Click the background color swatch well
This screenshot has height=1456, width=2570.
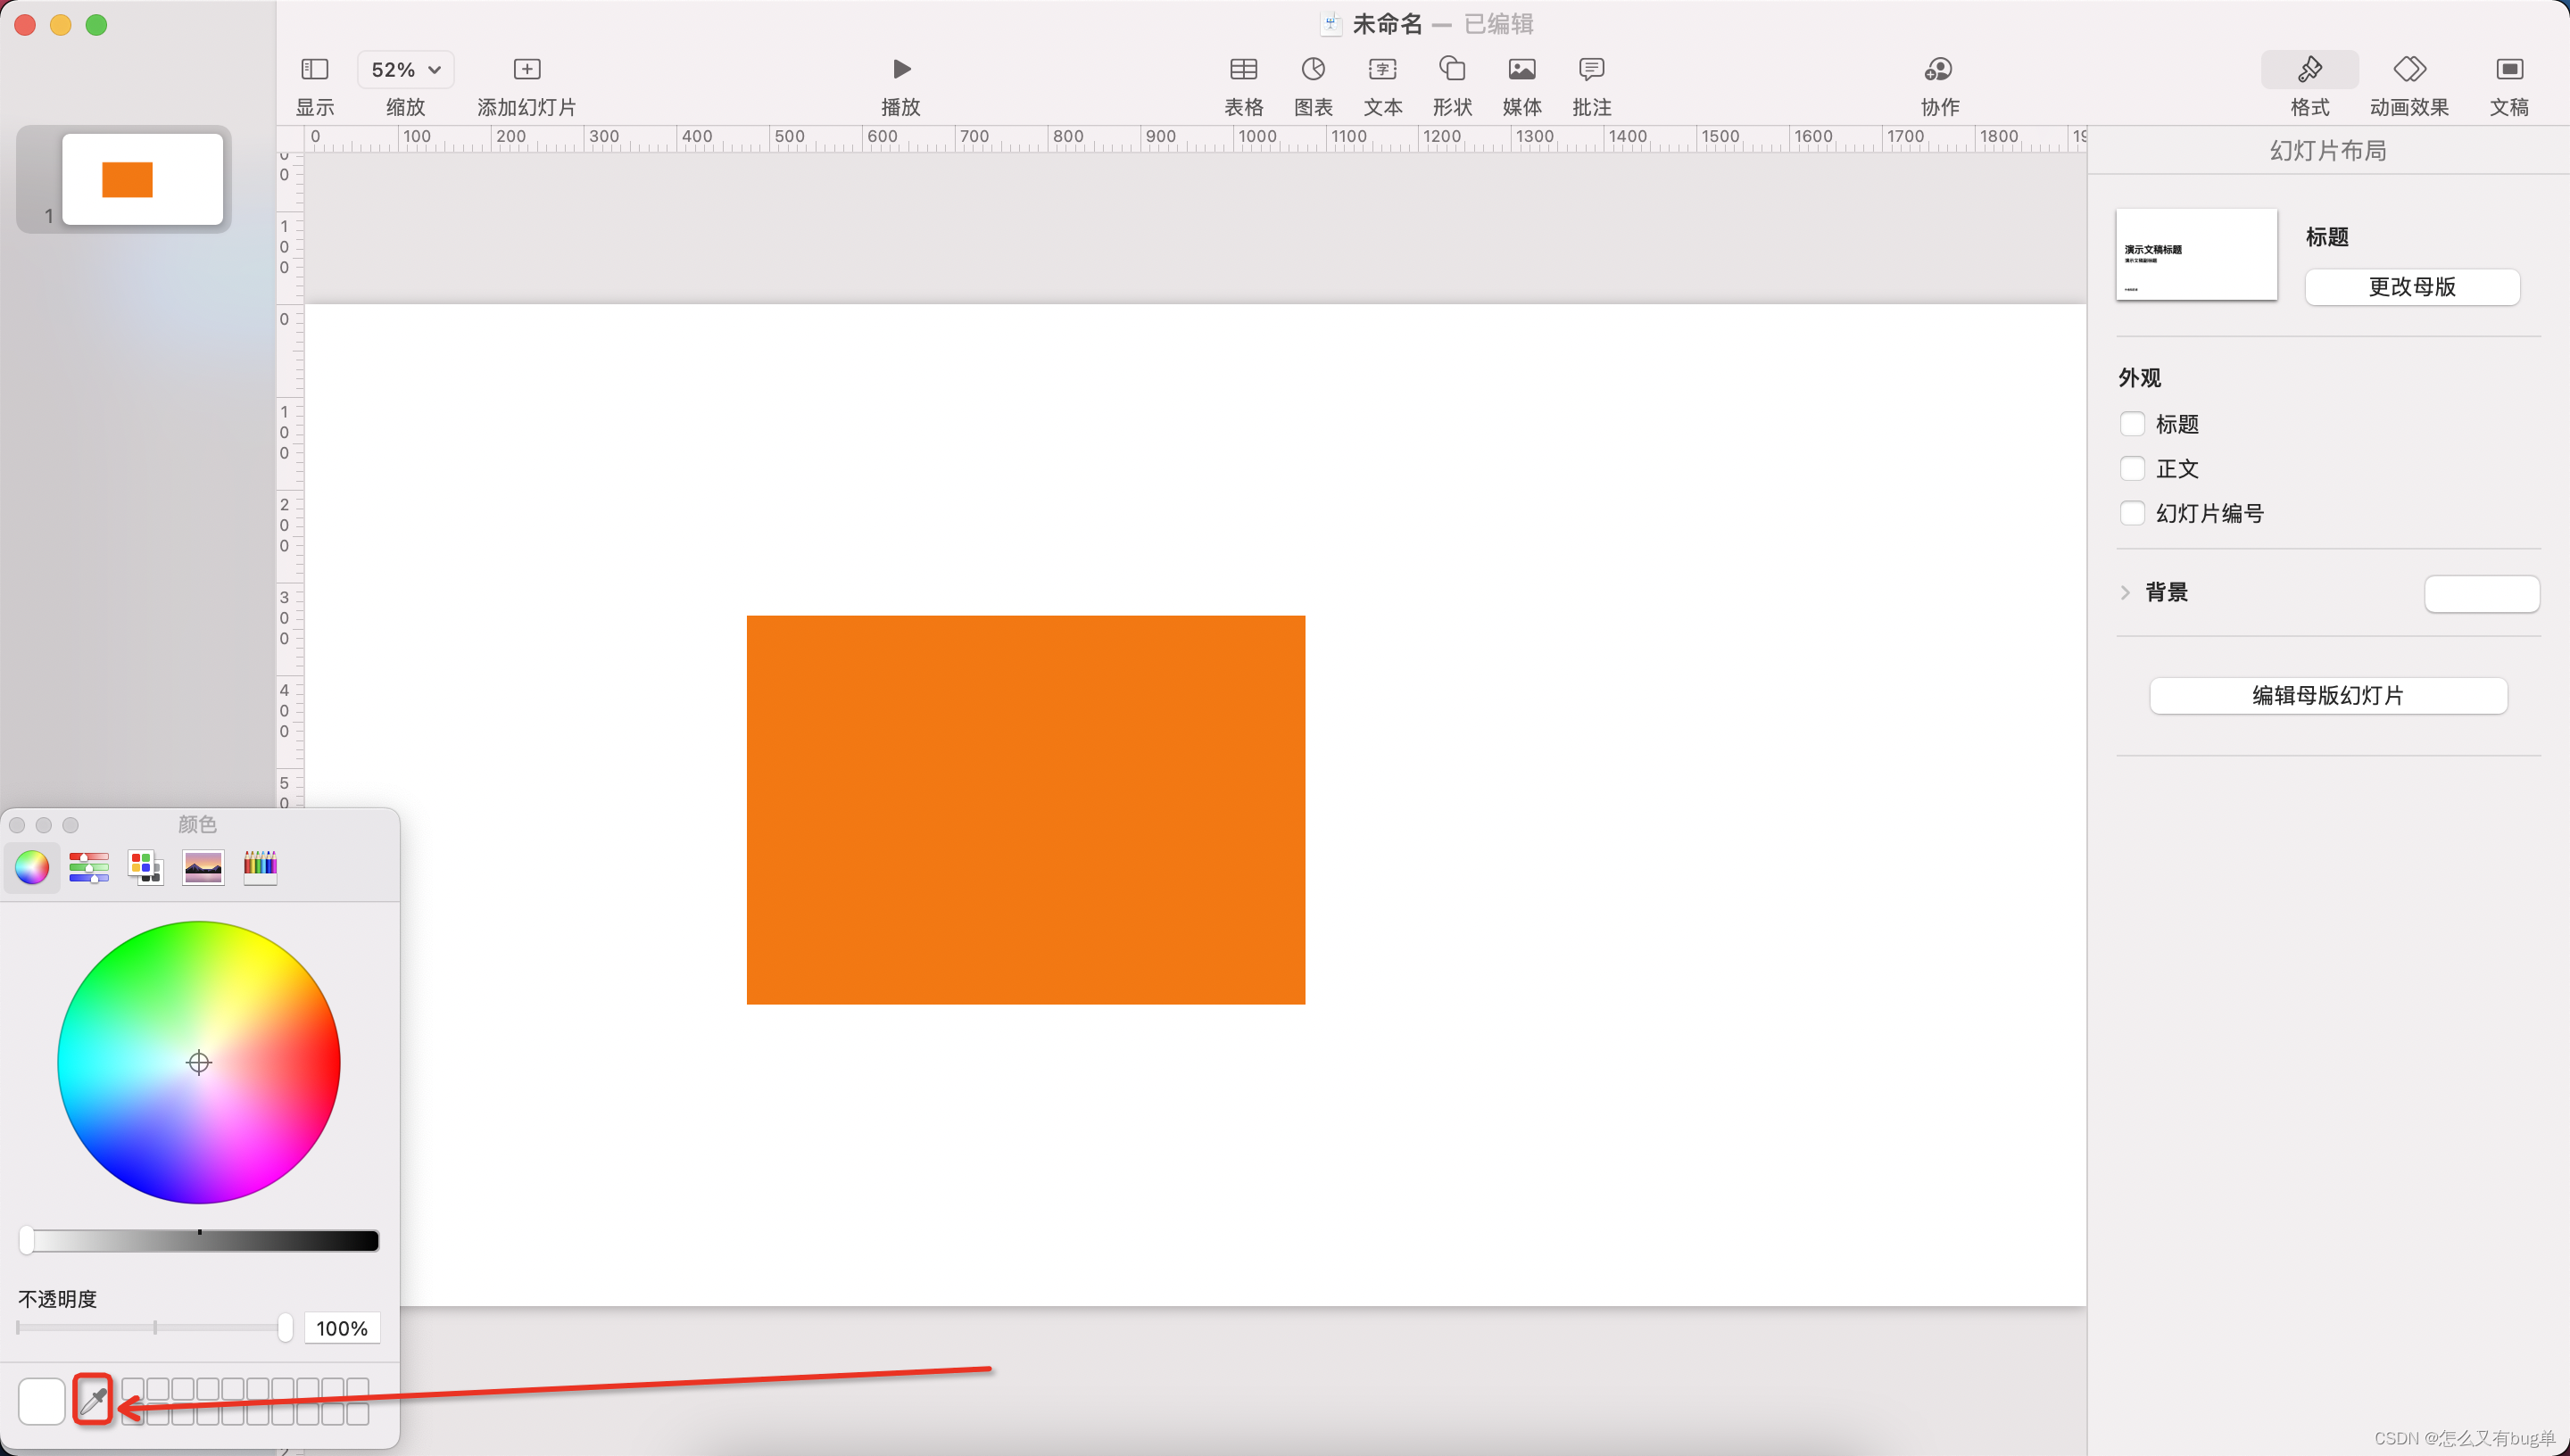click(2481, 594)
